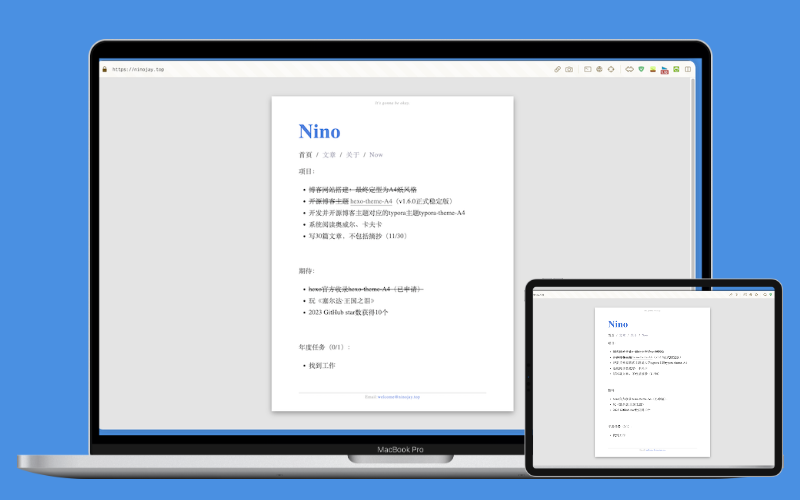Click the window panel icon in toolbar
The width and height of the screenshot is (800, 500).
587,69
